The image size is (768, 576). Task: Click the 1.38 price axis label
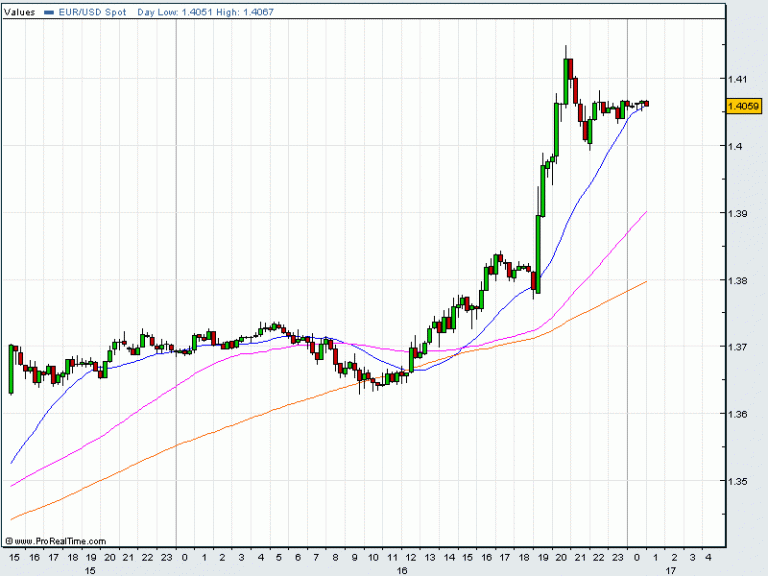coord(738,280)
